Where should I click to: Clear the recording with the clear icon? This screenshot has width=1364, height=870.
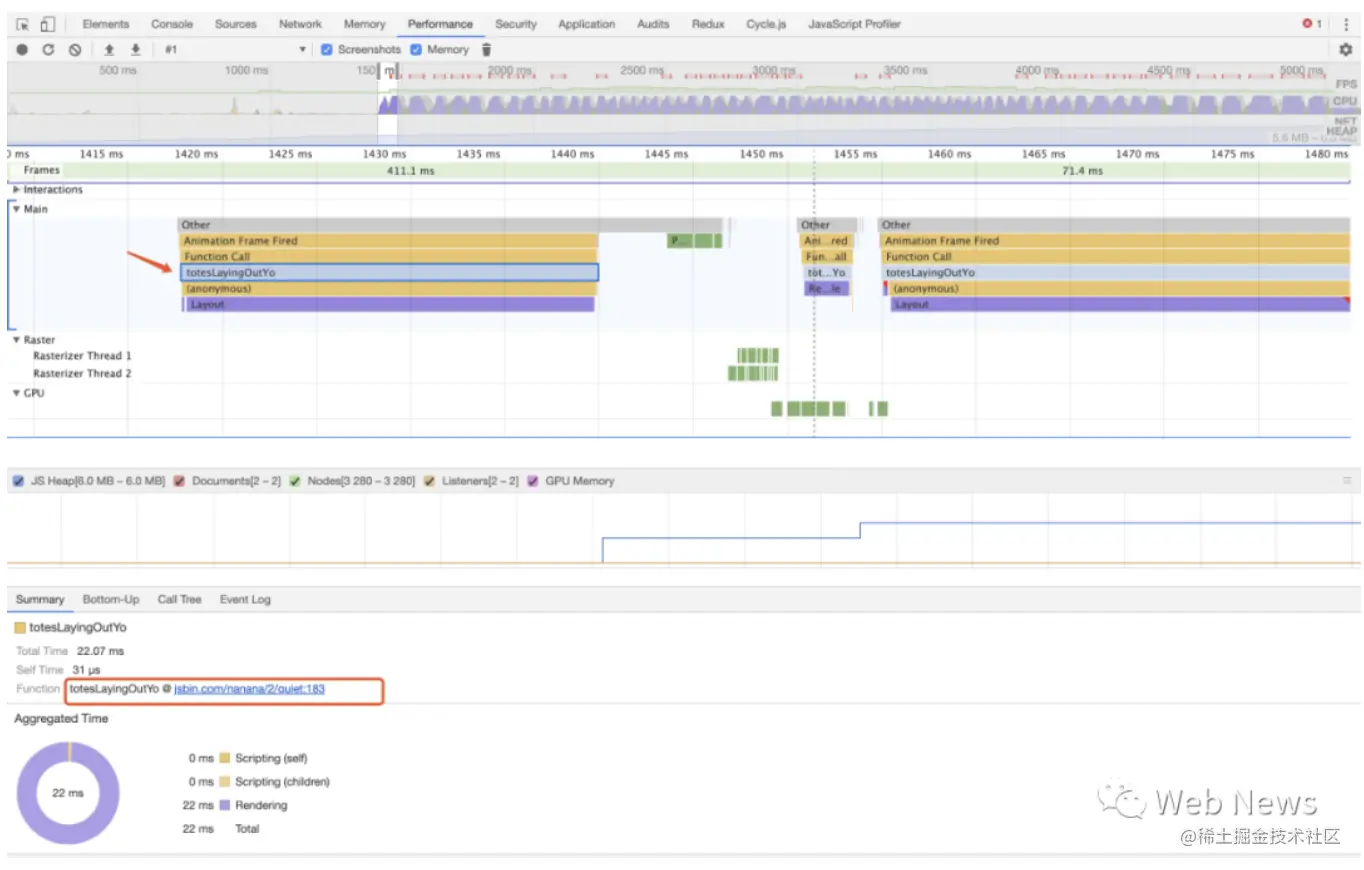[x=75, y=49]
